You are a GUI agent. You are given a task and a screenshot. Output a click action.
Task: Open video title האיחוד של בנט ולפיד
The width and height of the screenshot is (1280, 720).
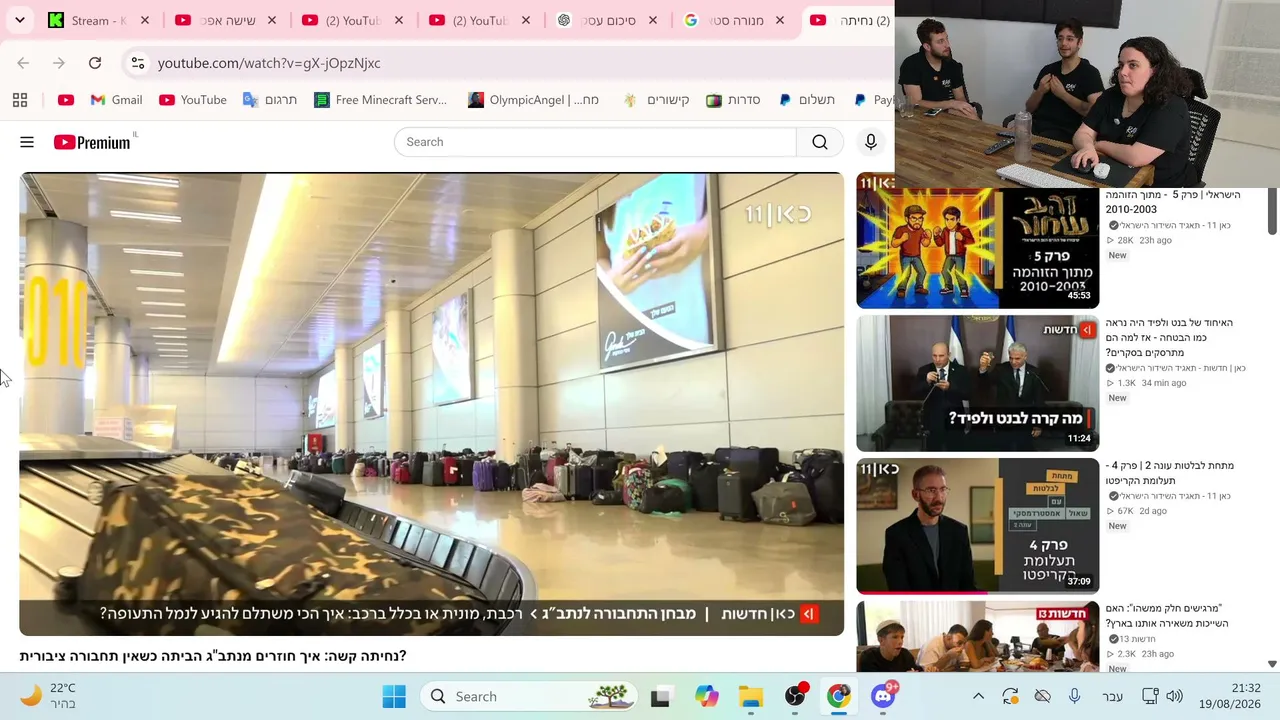(1169, 338)
